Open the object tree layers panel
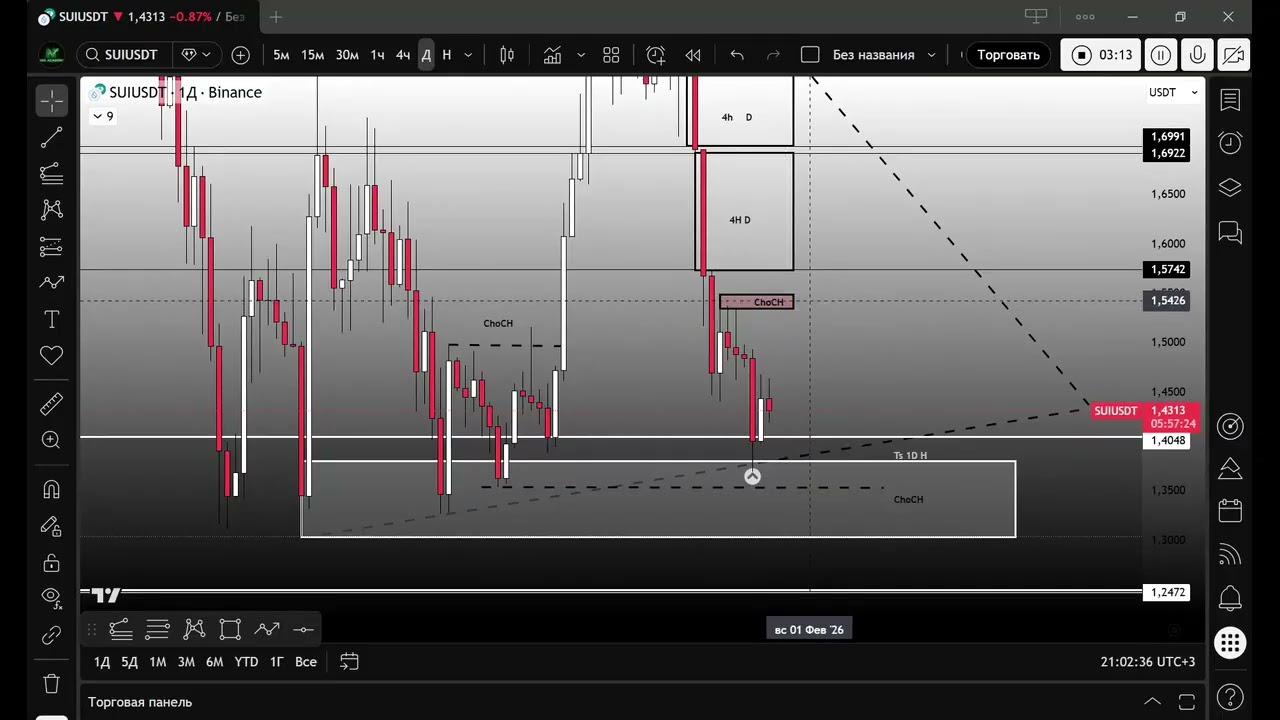This screenshot has width=1280, height=720. pyautogui.click(x=1230, y=187)
